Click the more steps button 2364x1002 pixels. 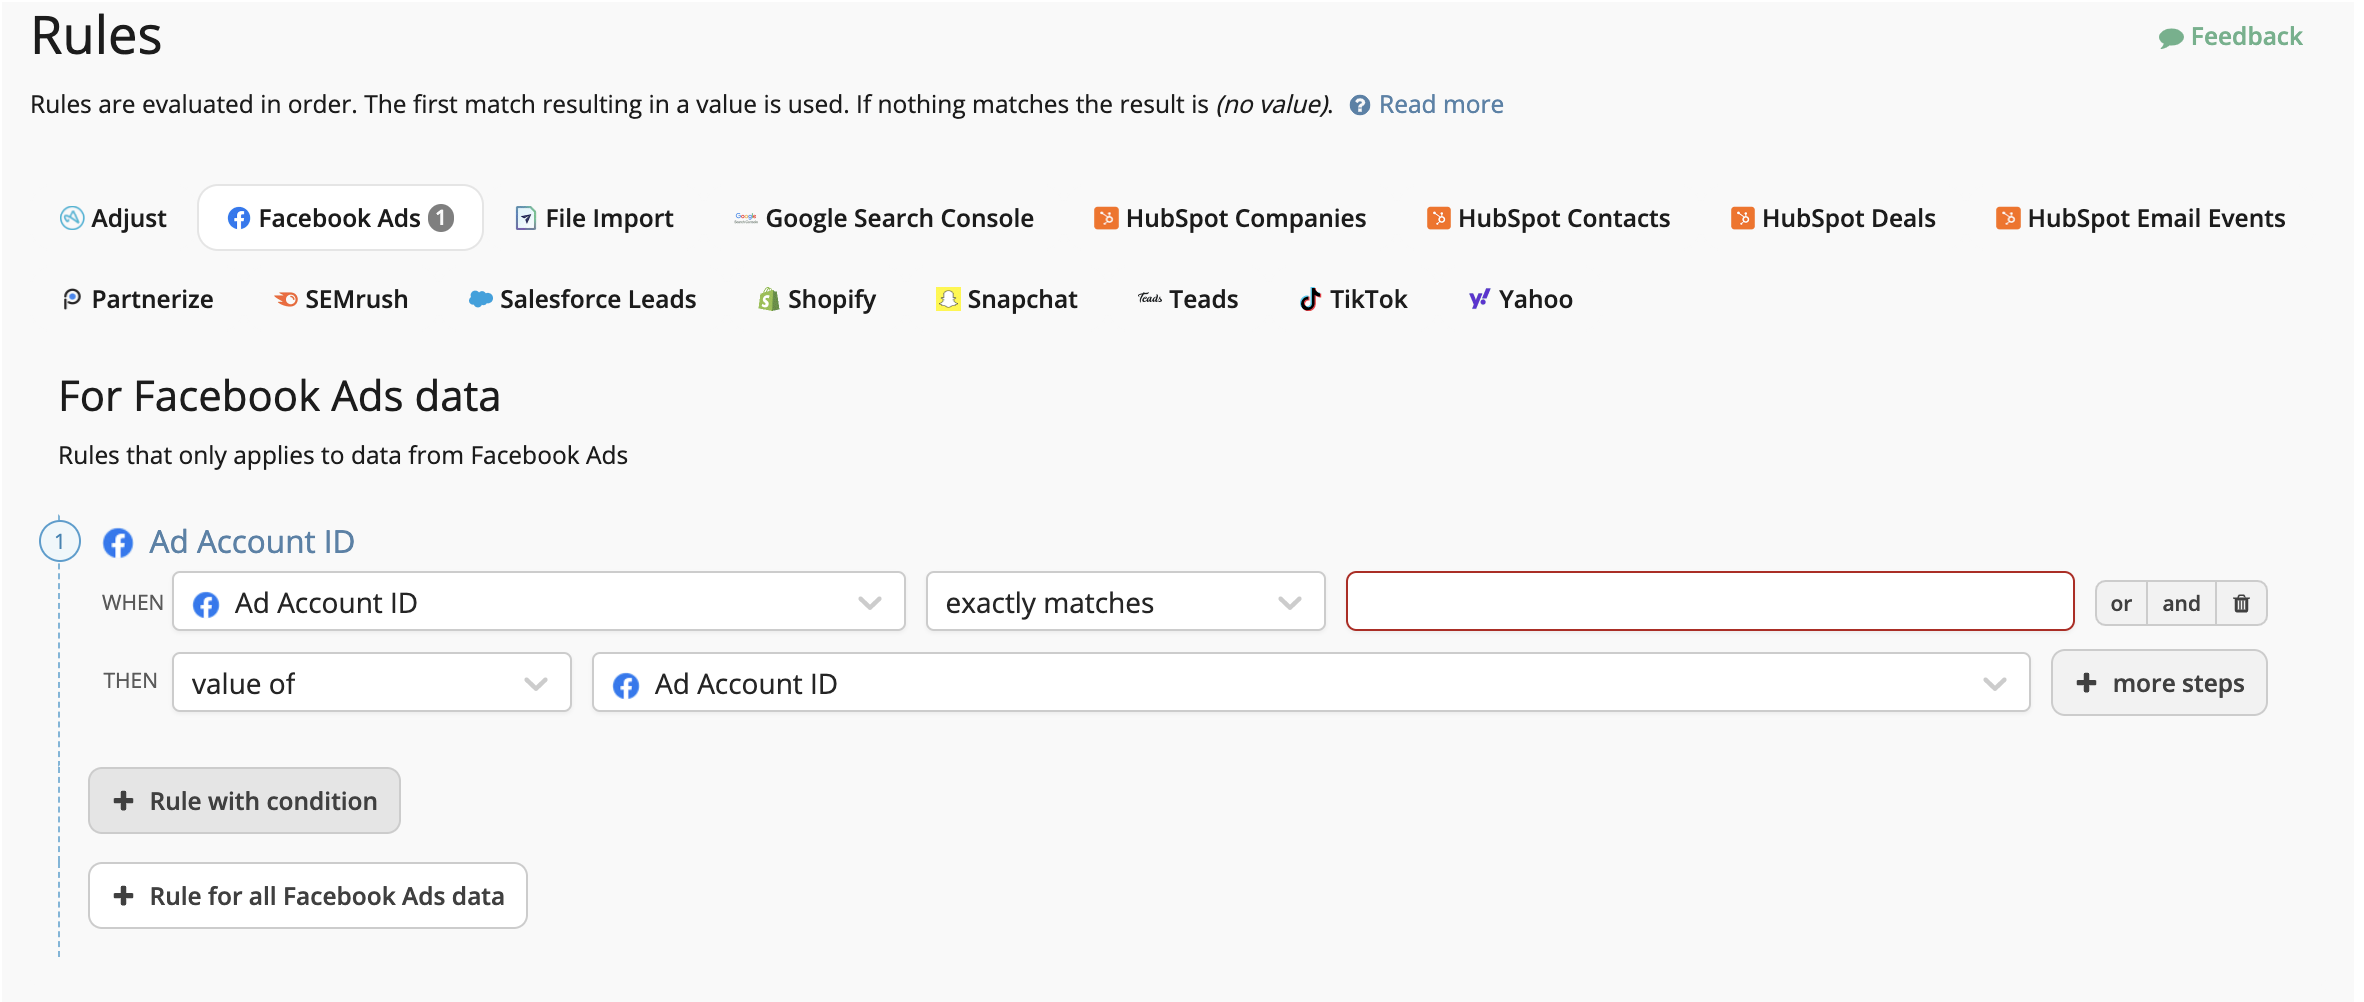point(2159,683)
